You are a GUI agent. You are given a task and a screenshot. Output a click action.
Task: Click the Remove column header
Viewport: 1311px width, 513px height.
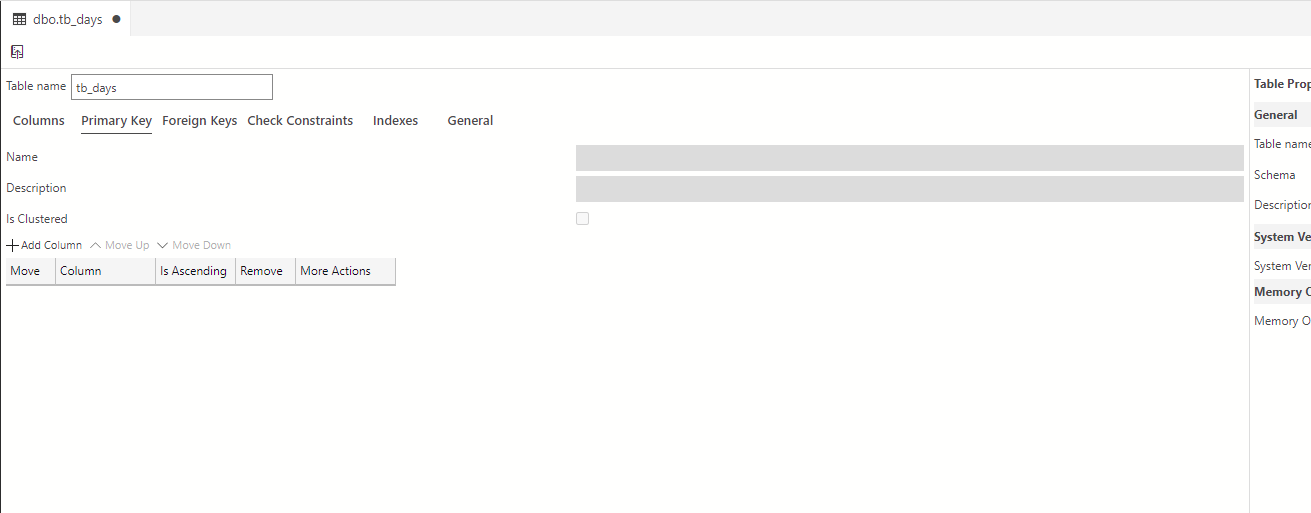click(x=266, y=271)
